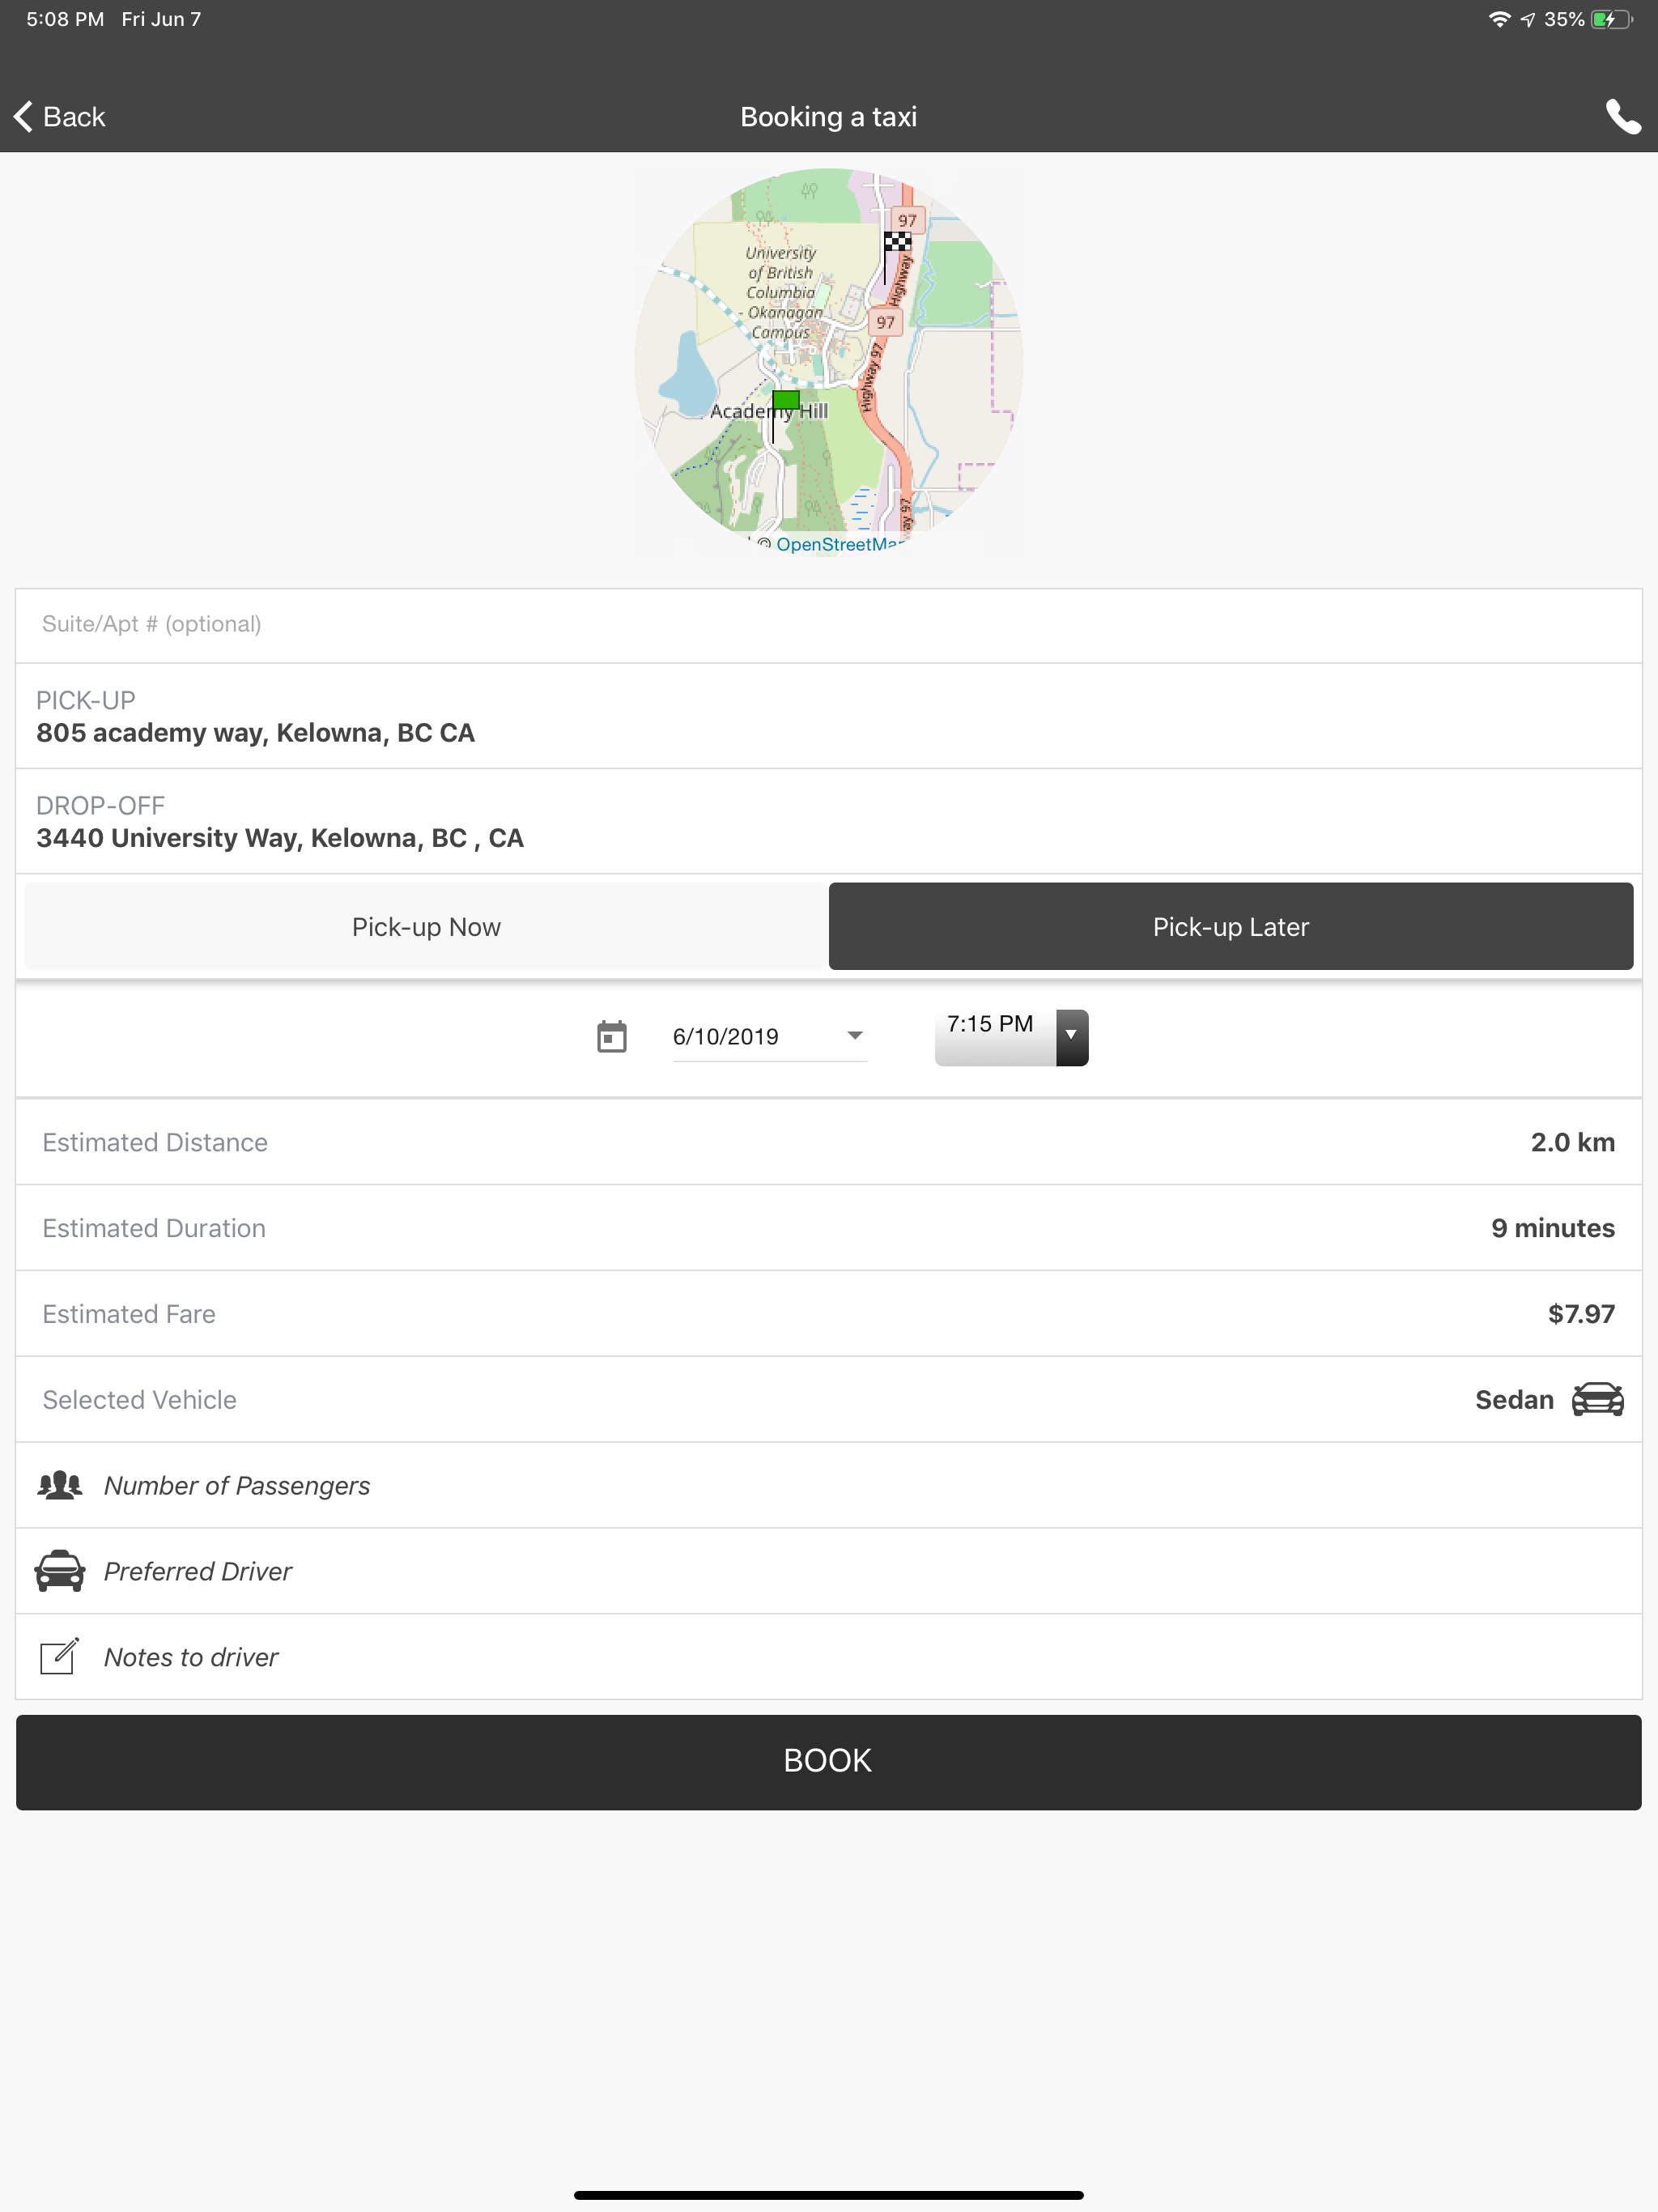1658x2212 pixels.
Task: Tap the location services arrow icon
Action: coord(1528,19)
